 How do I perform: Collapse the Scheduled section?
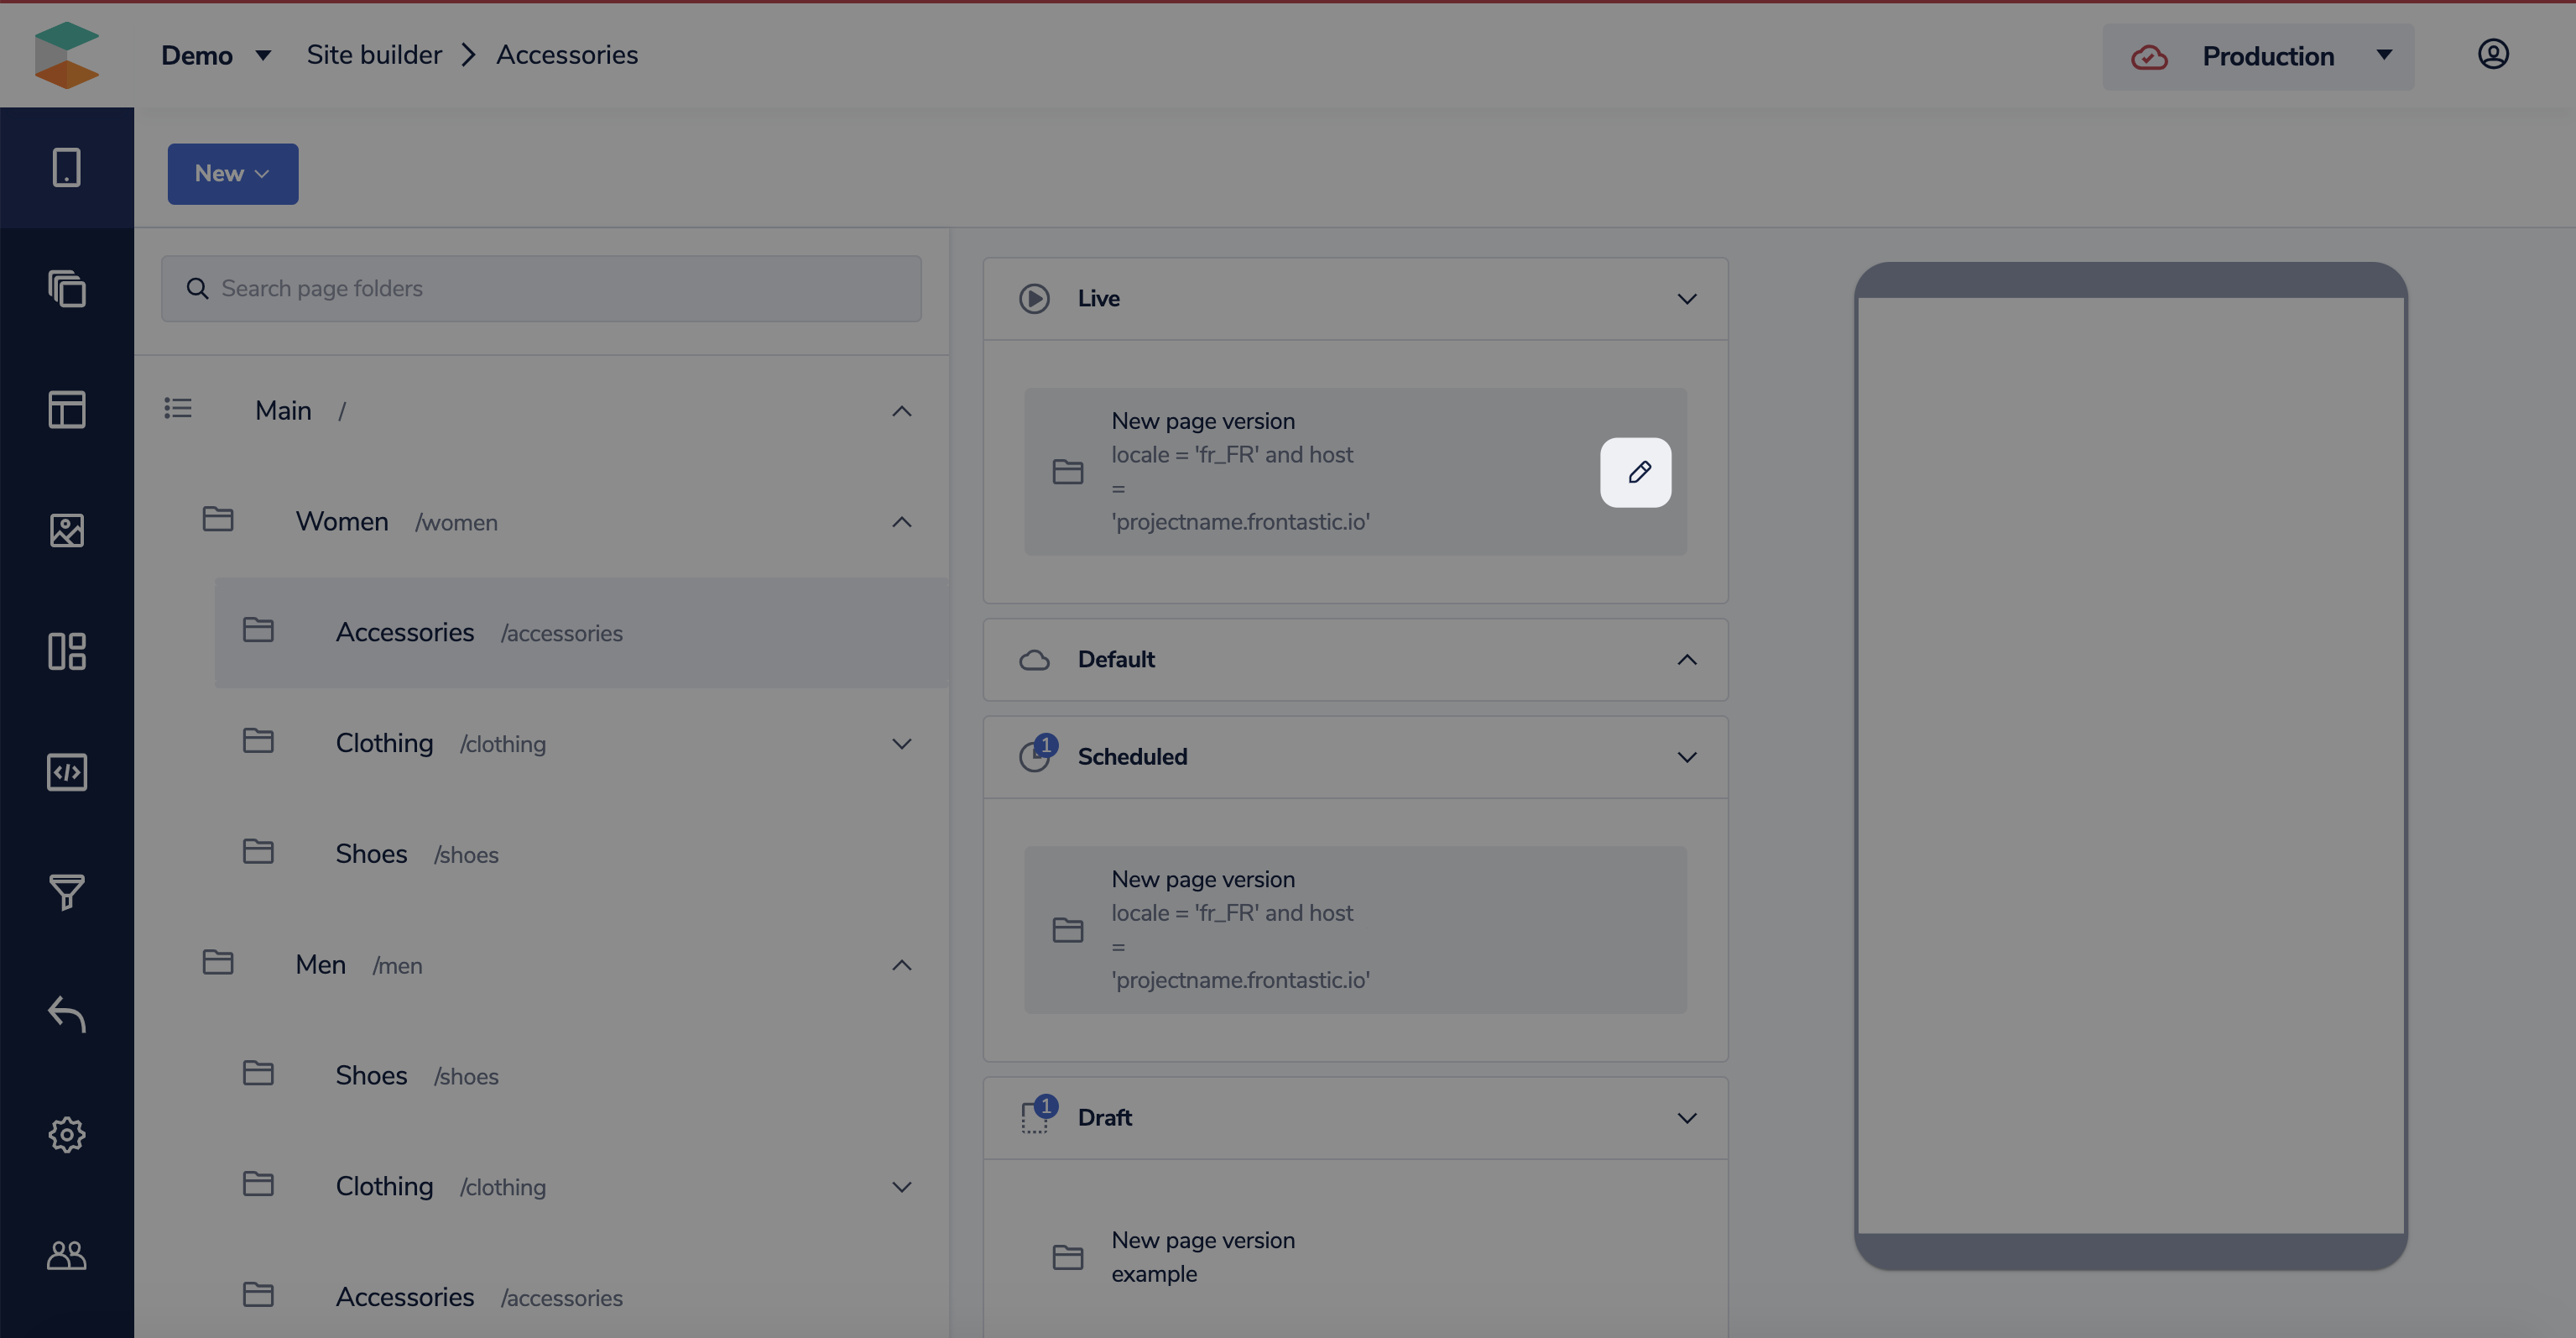[x=1686, y=757]
